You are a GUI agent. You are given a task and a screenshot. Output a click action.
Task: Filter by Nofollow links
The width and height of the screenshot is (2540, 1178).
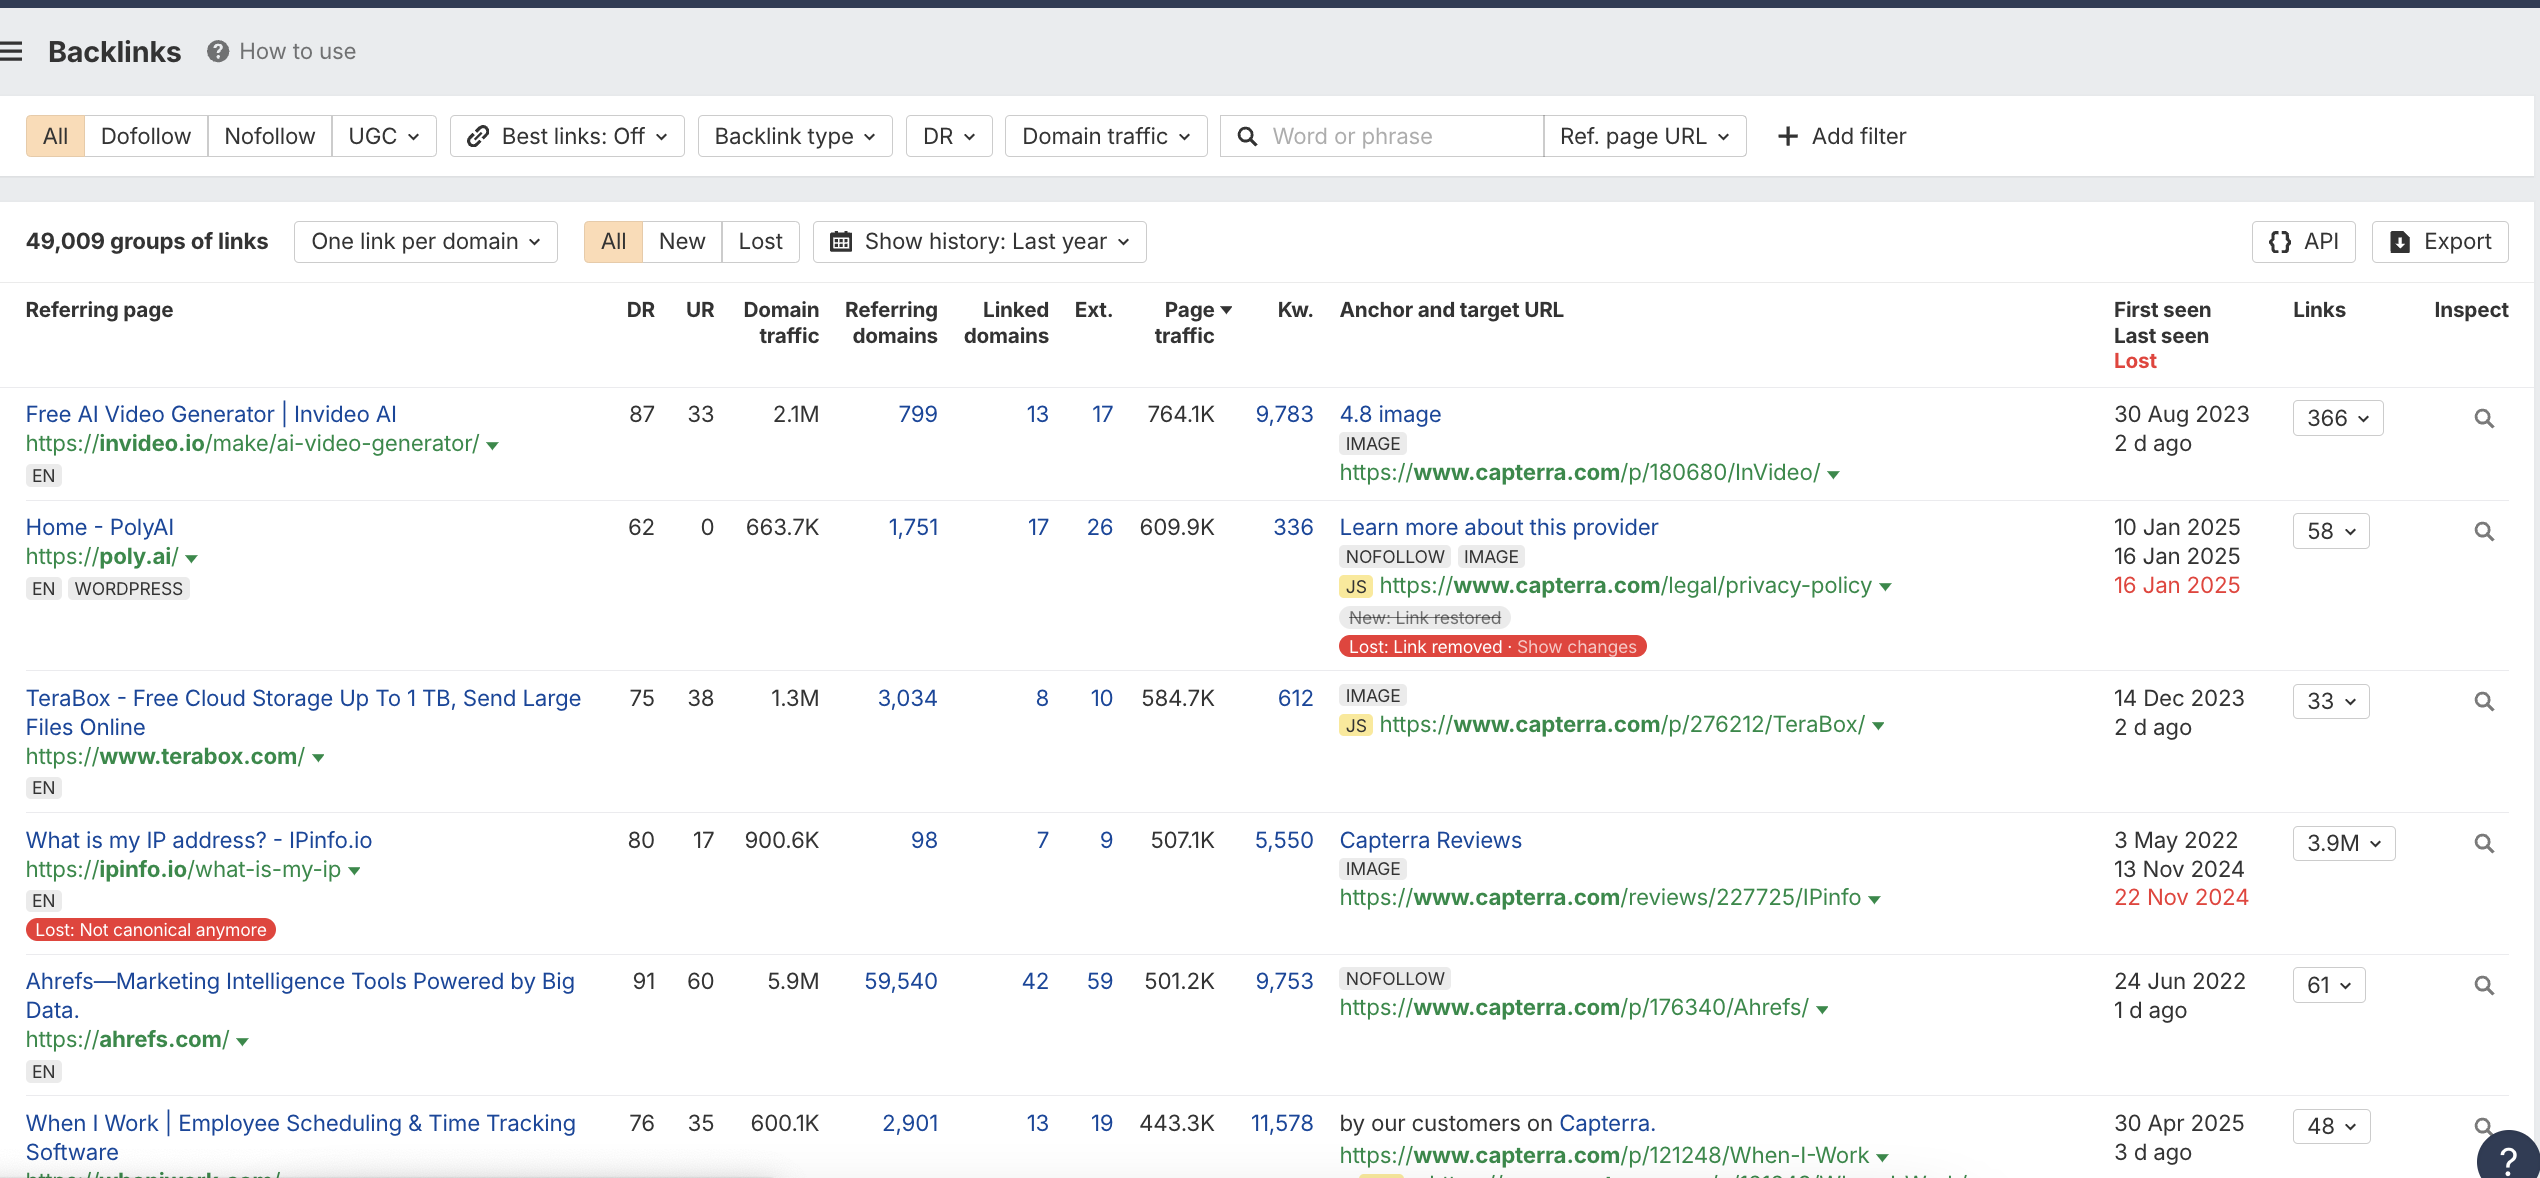point(270,136)
